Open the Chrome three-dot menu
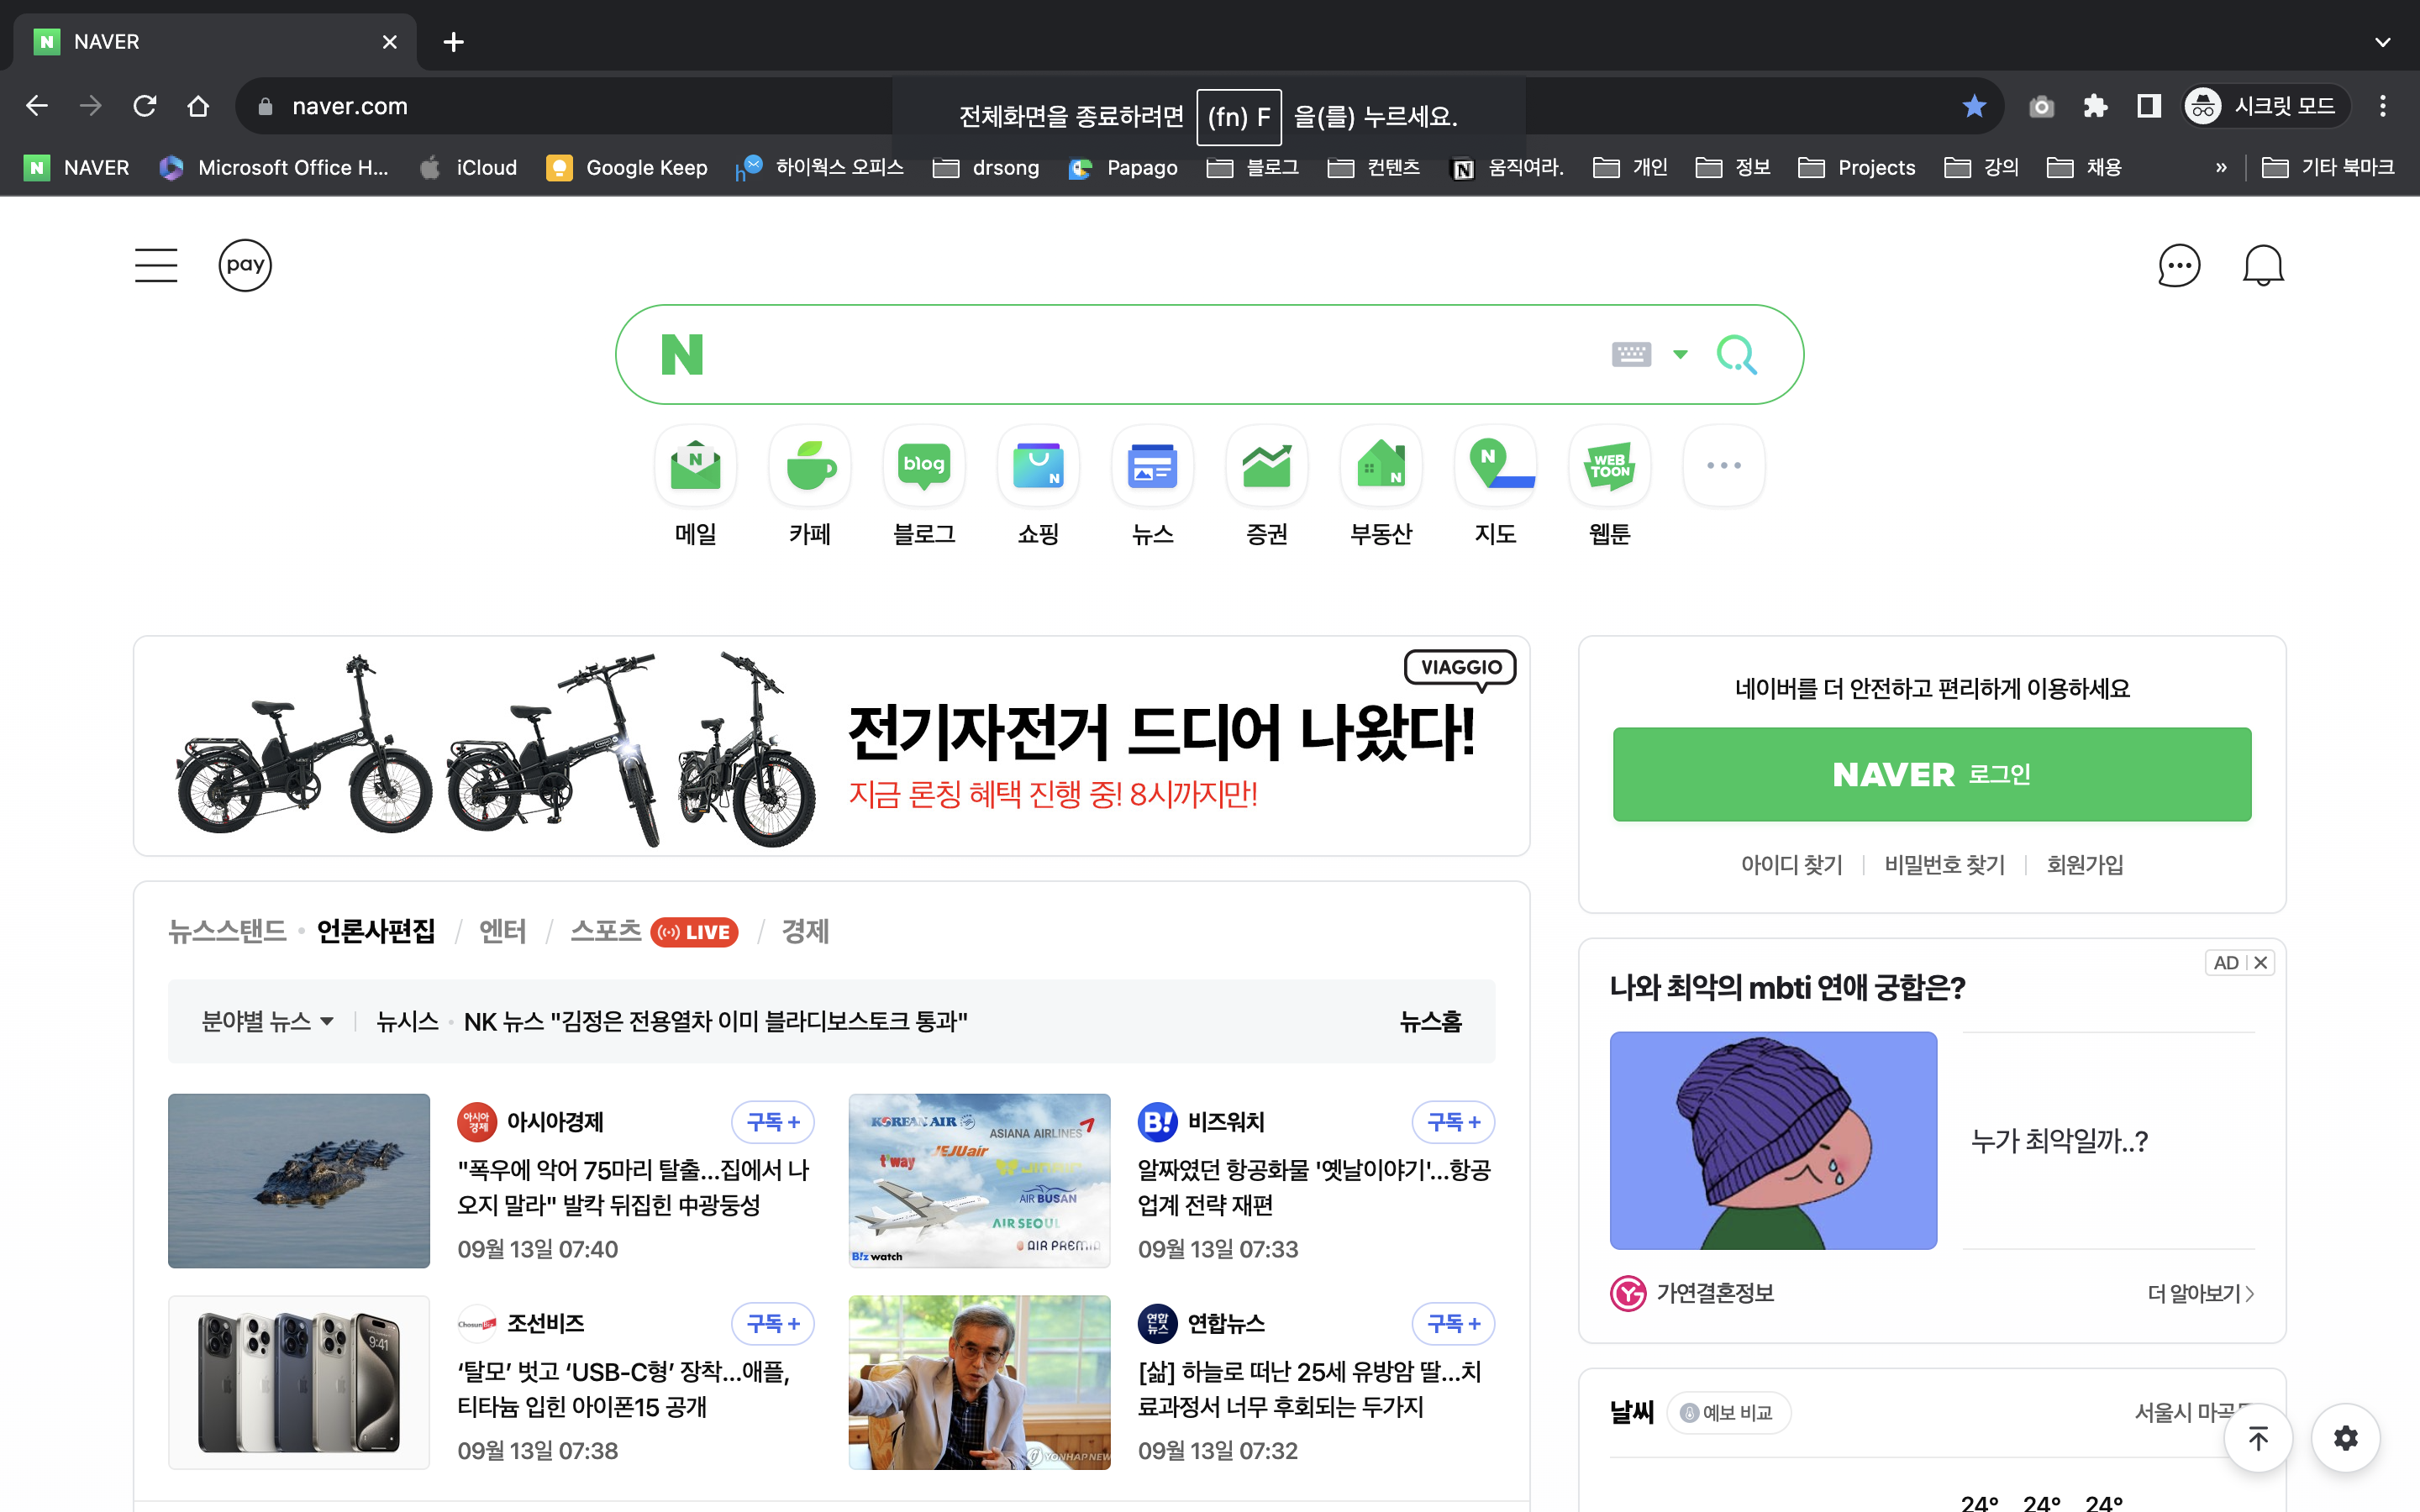Screen dimensions: 2420x1512 [x=2383, y=105]
